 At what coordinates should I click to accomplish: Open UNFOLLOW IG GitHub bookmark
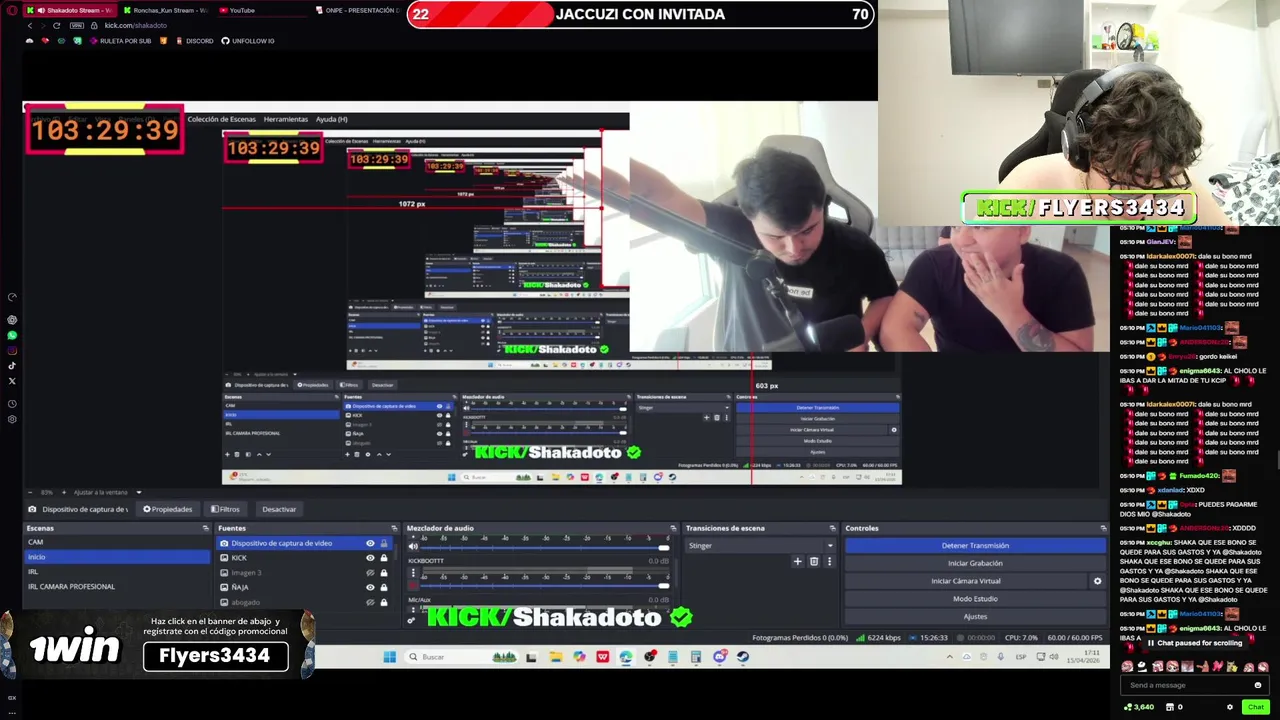248,41
